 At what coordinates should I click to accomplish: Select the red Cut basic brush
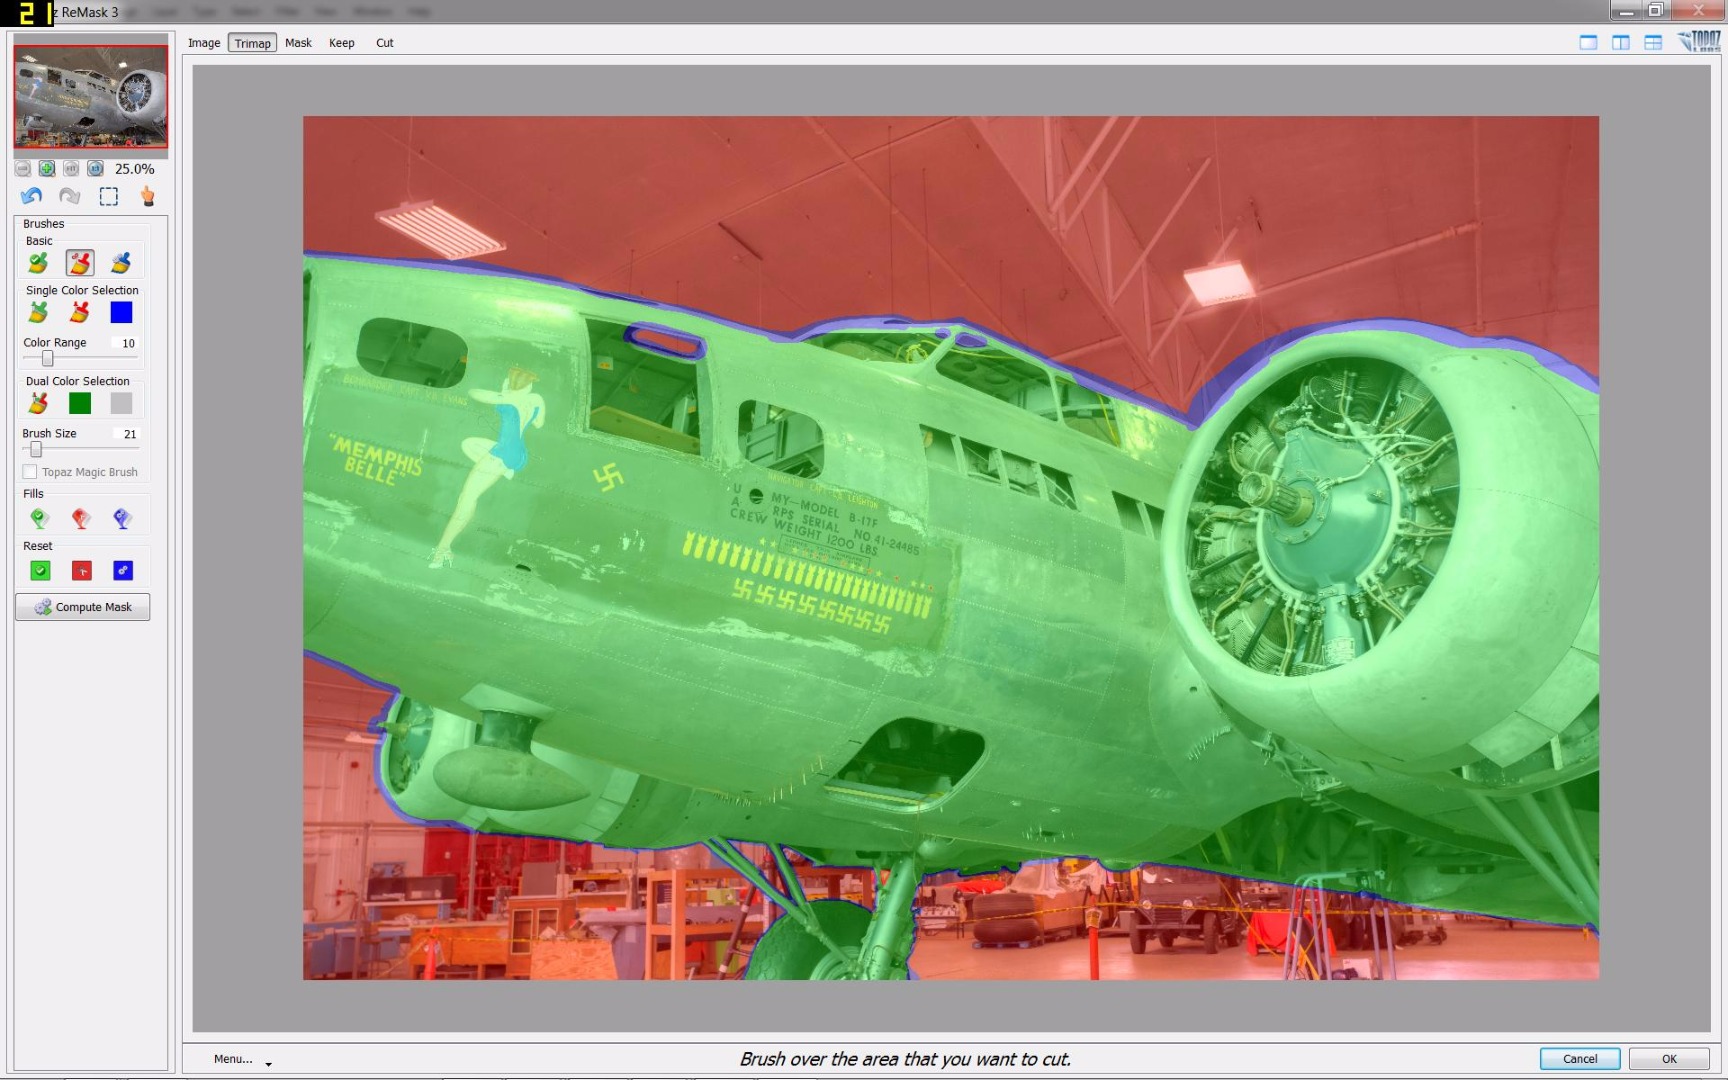[80, 263]
